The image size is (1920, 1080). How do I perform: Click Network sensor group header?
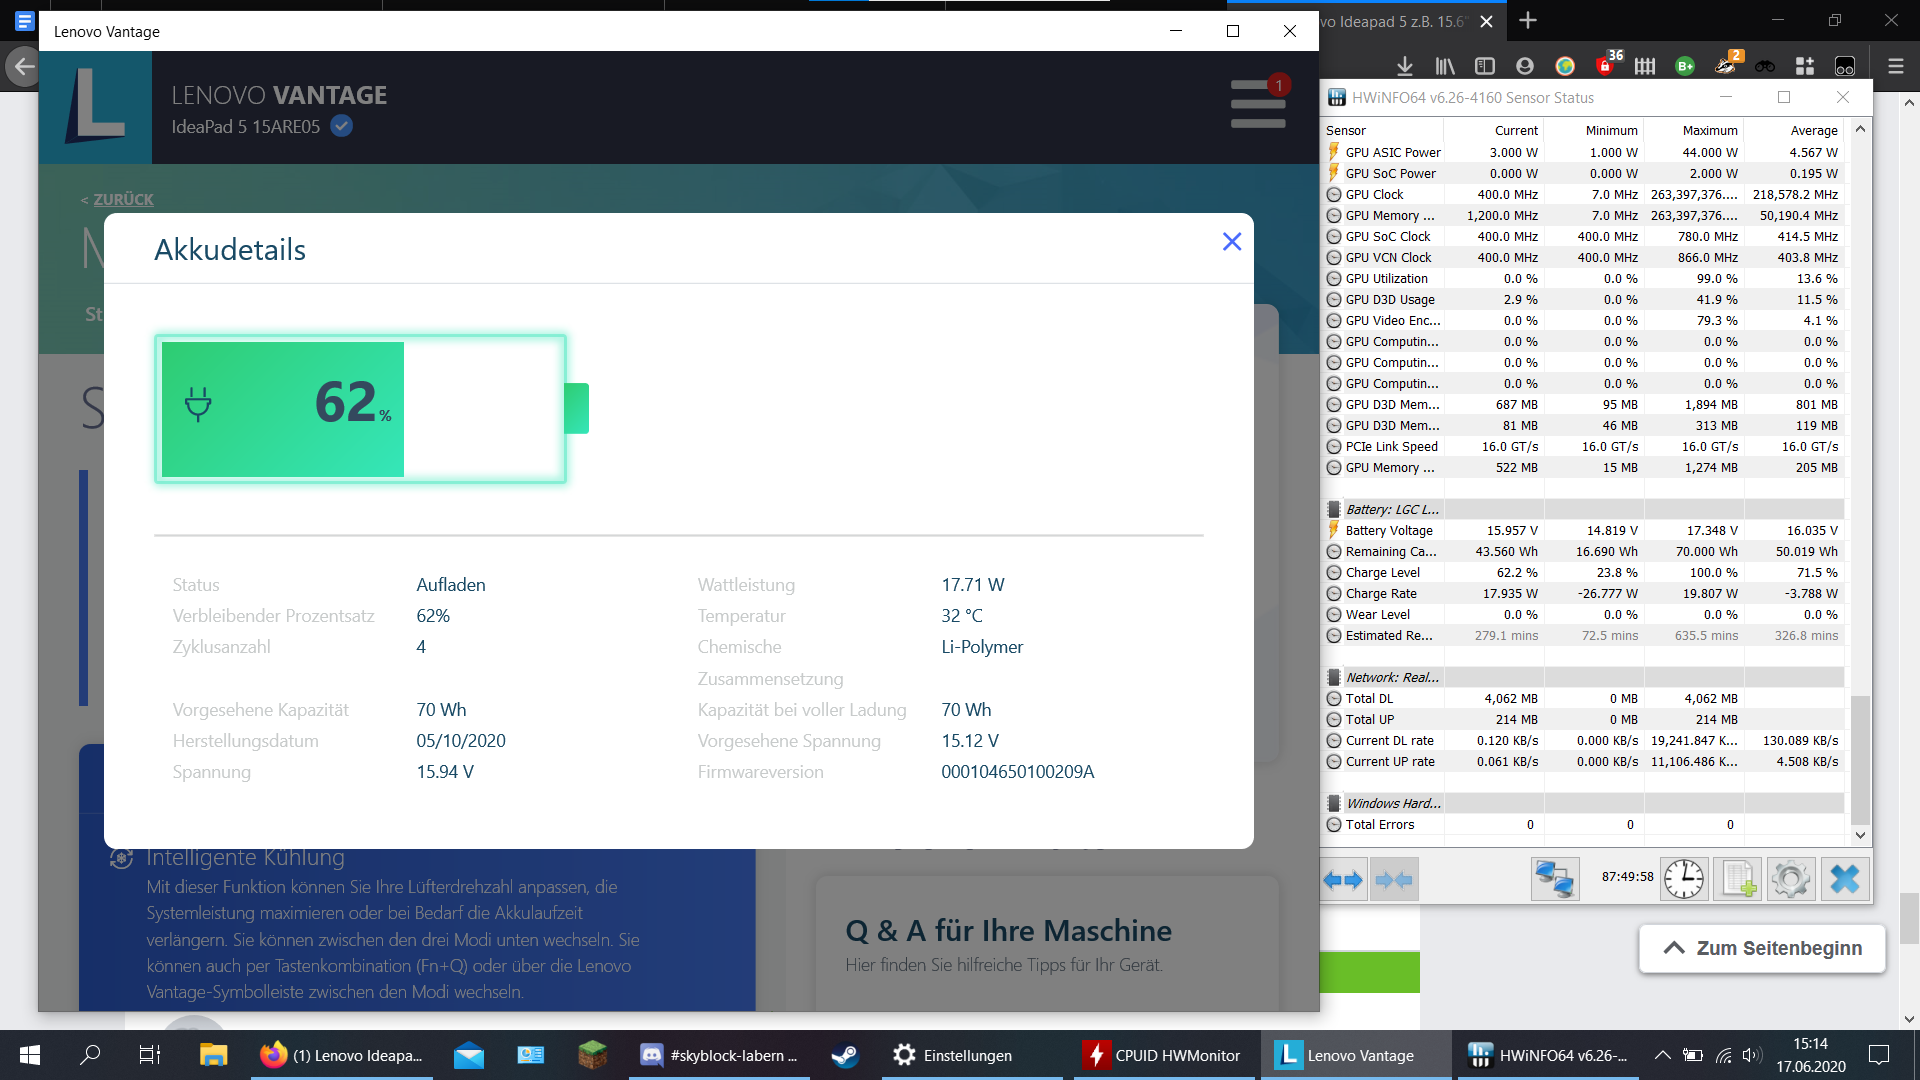coord(1391,677)
